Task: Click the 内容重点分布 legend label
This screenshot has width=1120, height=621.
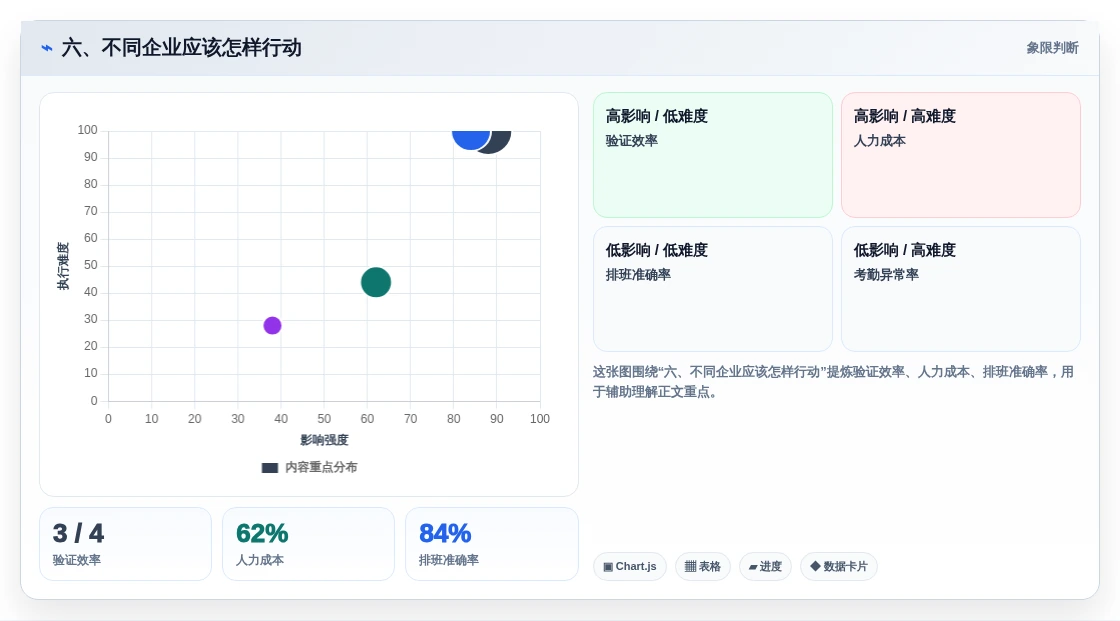Action: tap(321, 467)
